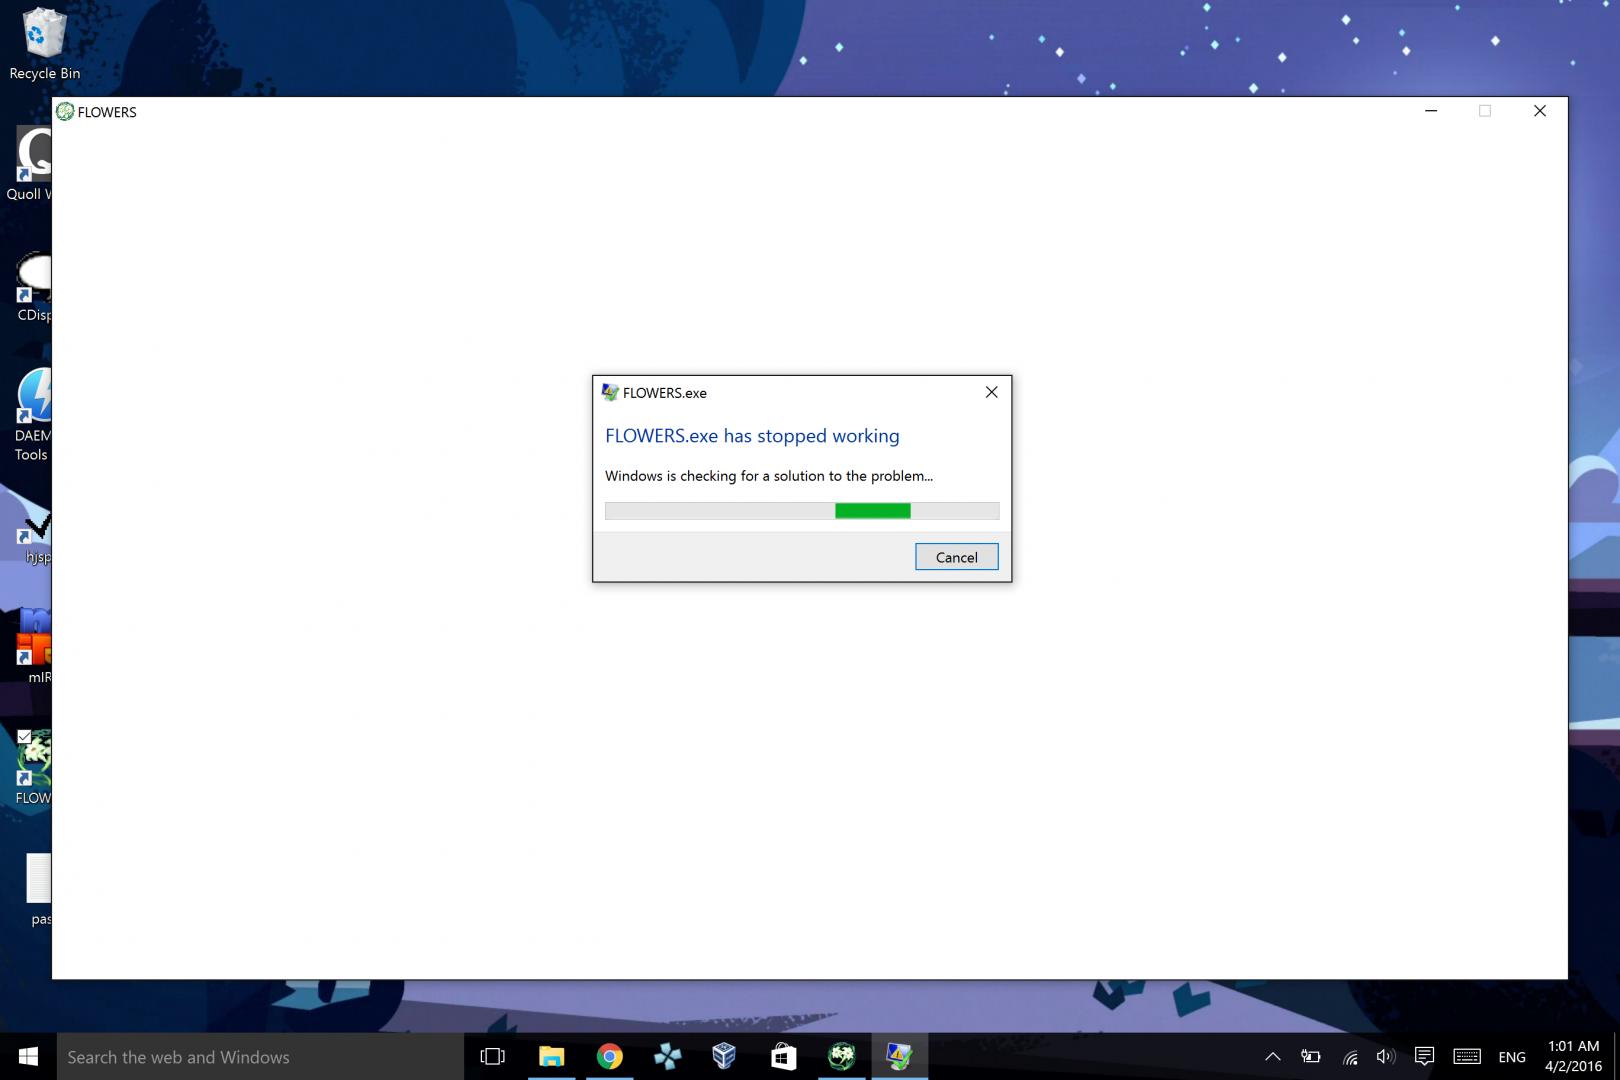Cancel the solution check in FLOWERS.exe dialog
1620x1080 pixels.
pos(956,557)
